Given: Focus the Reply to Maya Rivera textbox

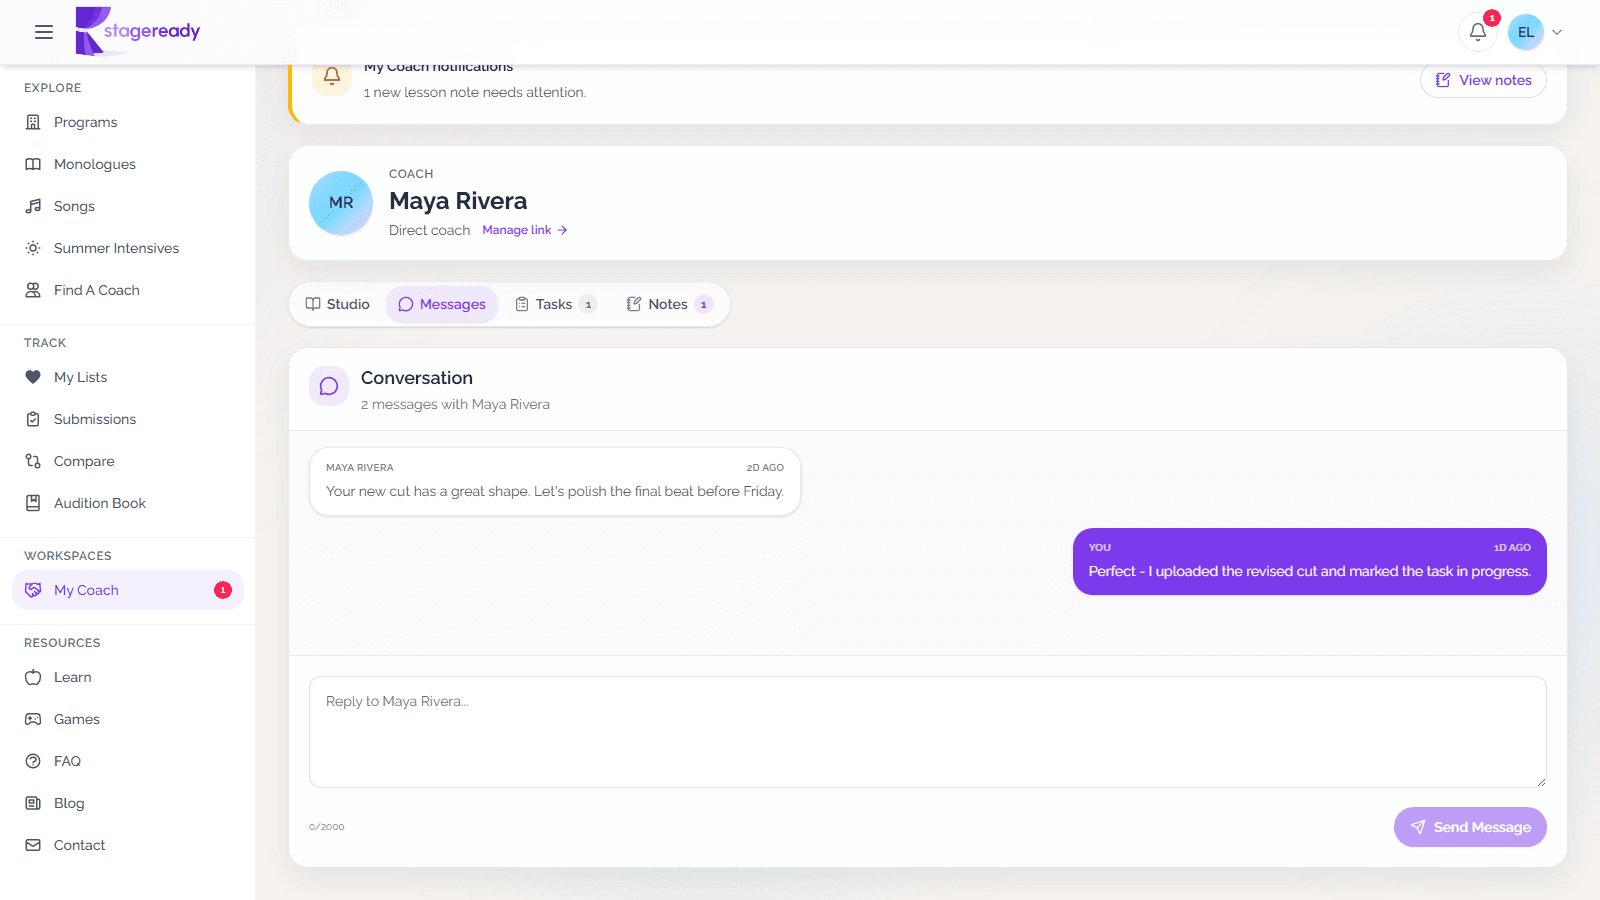Looking at the screenshot, I should tap(928, 732).
